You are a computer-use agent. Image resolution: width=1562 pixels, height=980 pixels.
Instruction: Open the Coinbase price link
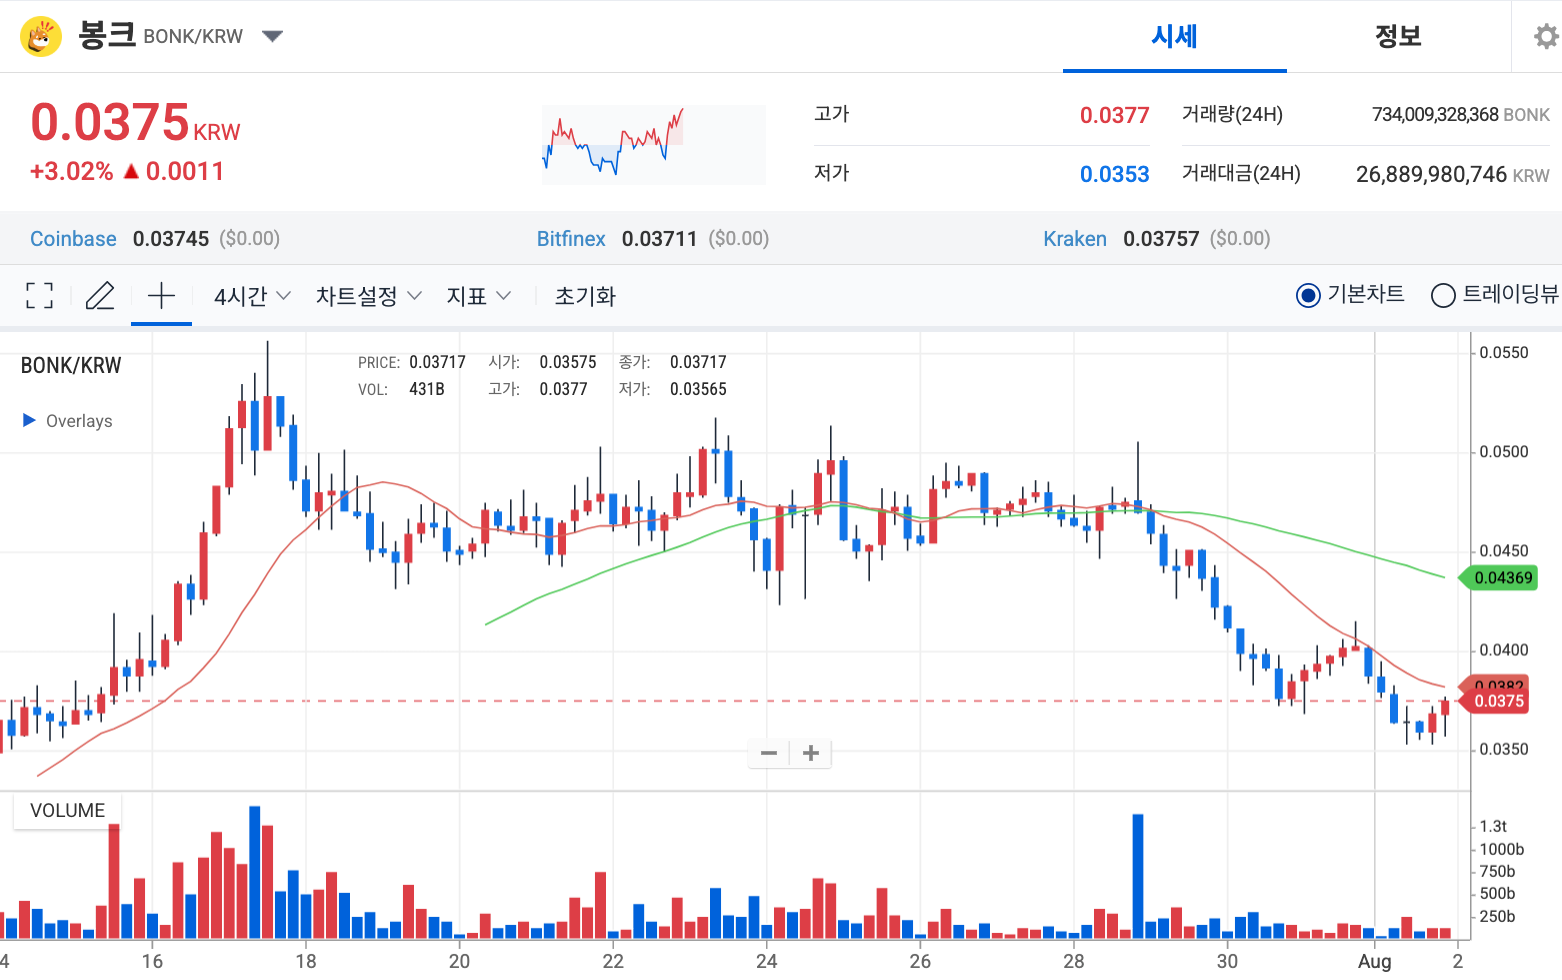(73, 239)
